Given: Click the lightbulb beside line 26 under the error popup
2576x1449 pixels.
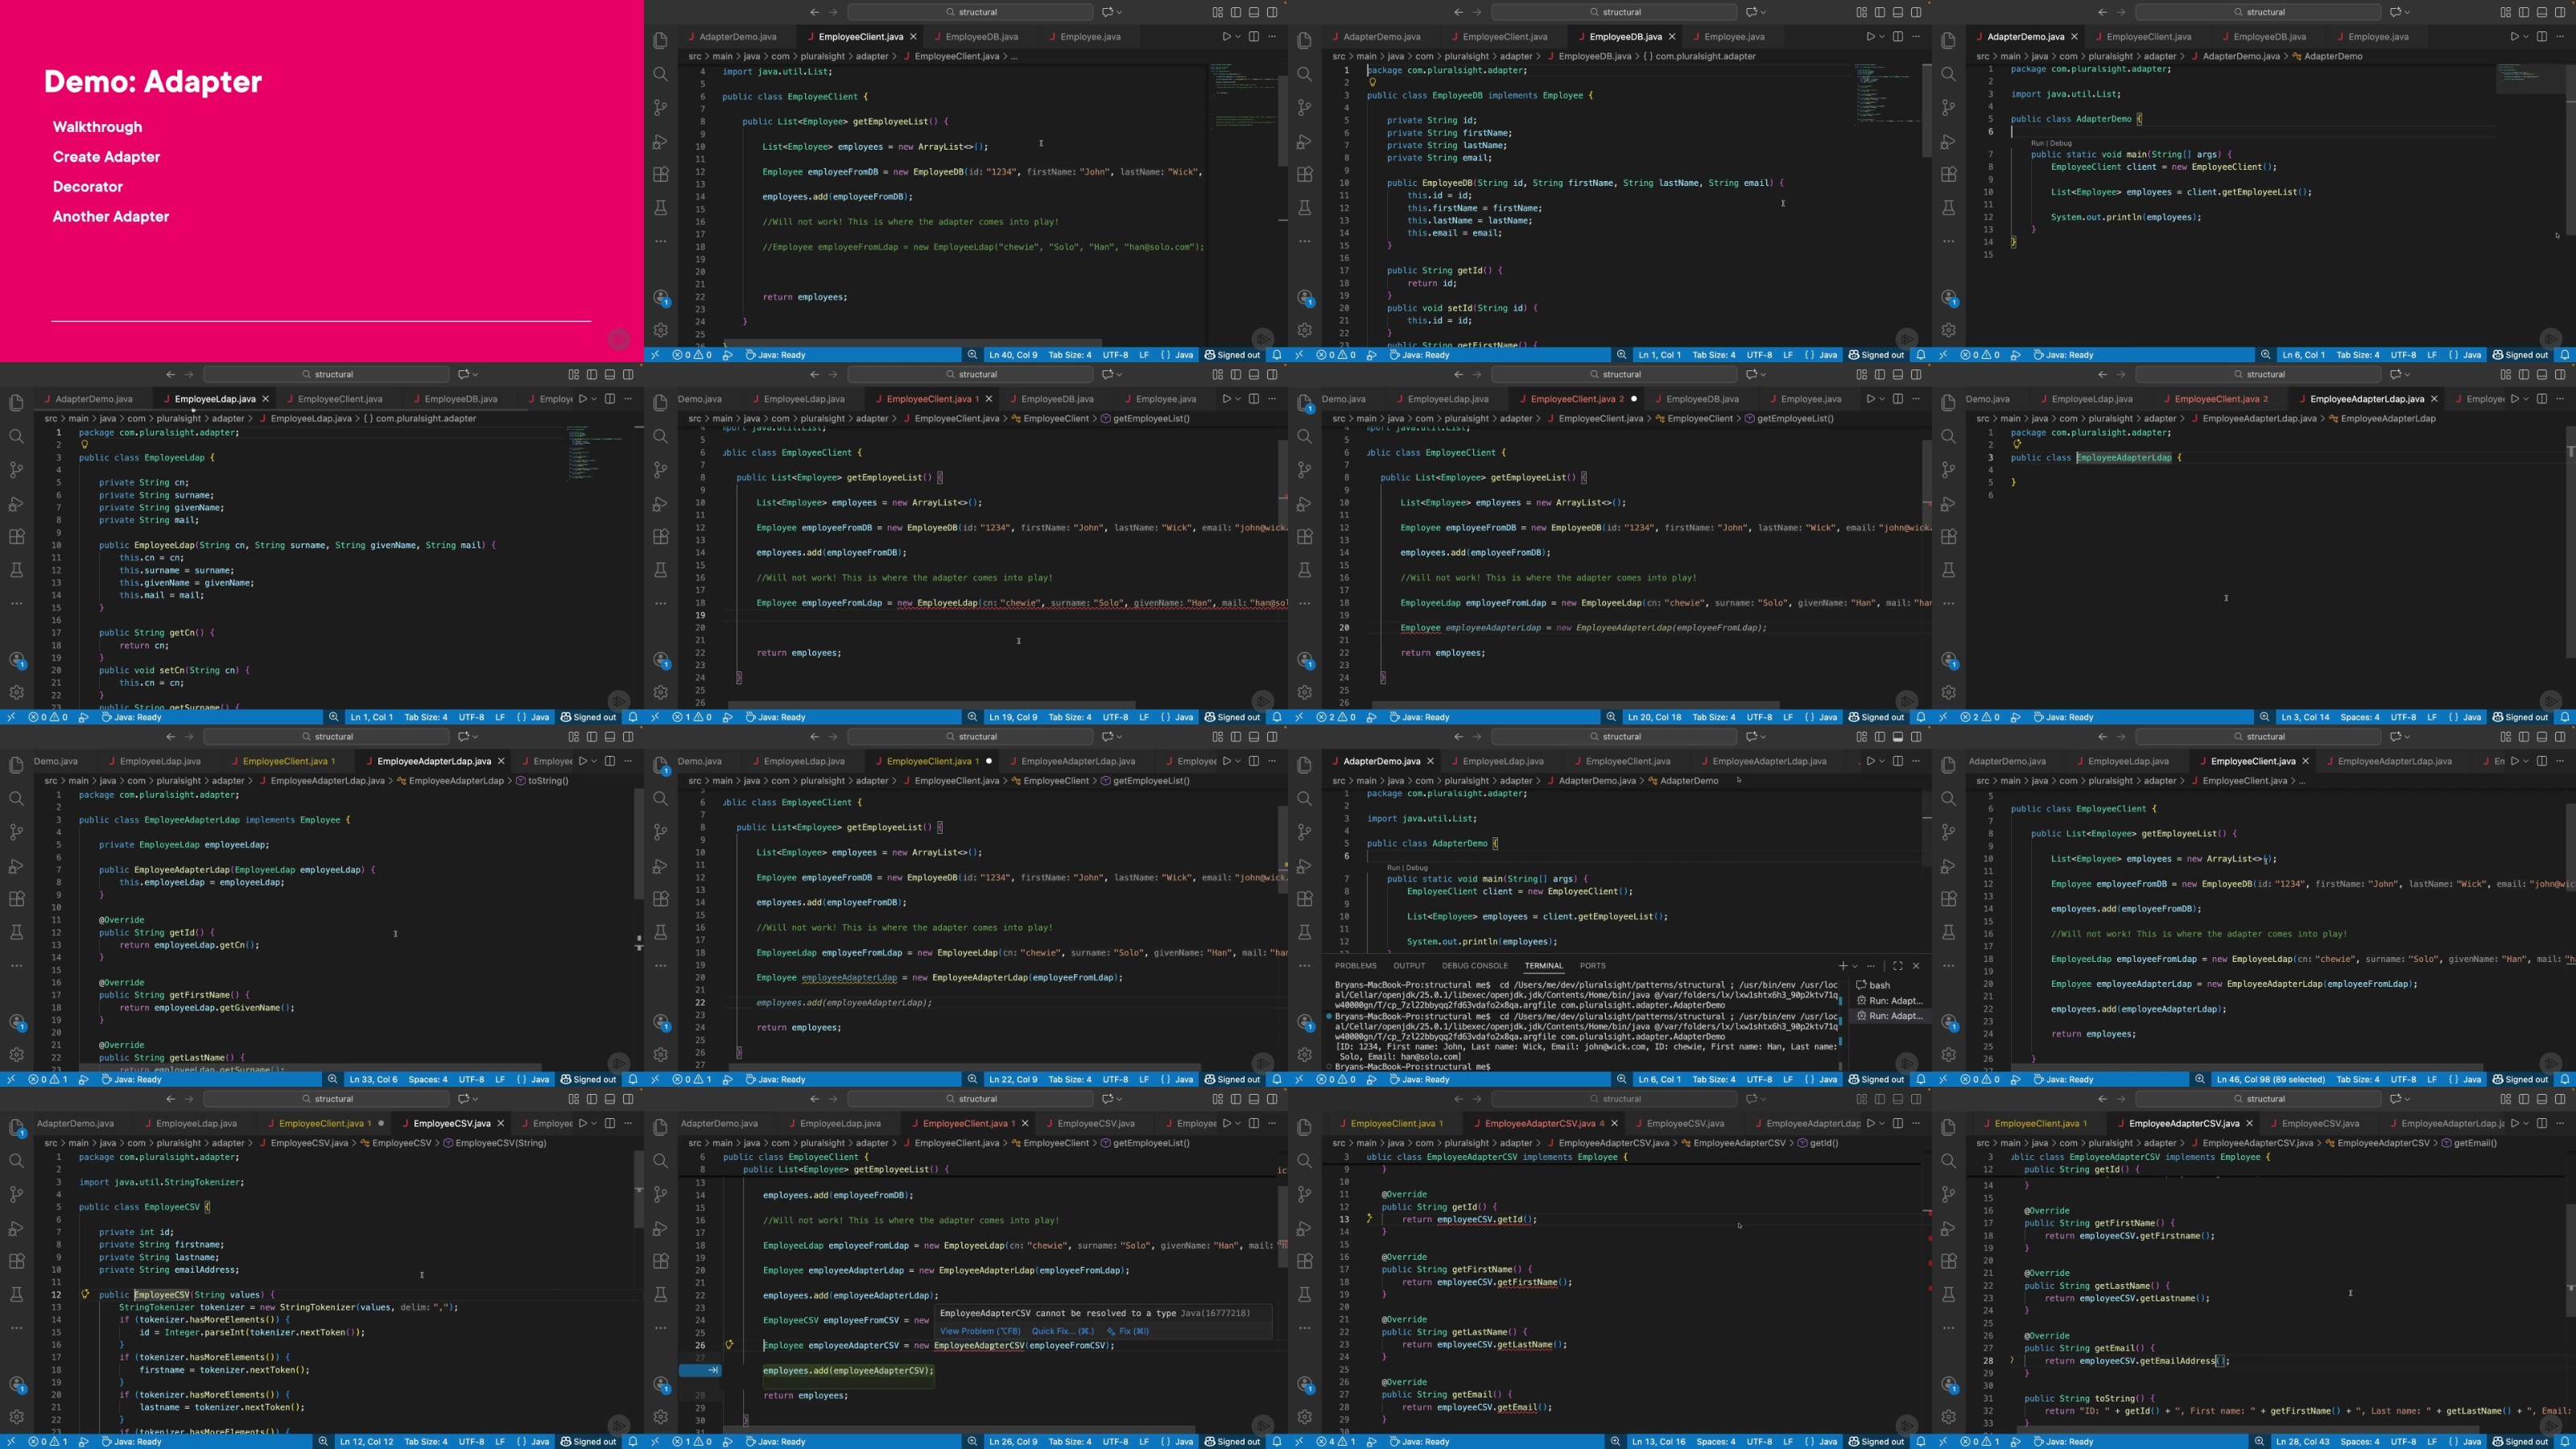Looking at the screenshot, I should point(729,1345).
